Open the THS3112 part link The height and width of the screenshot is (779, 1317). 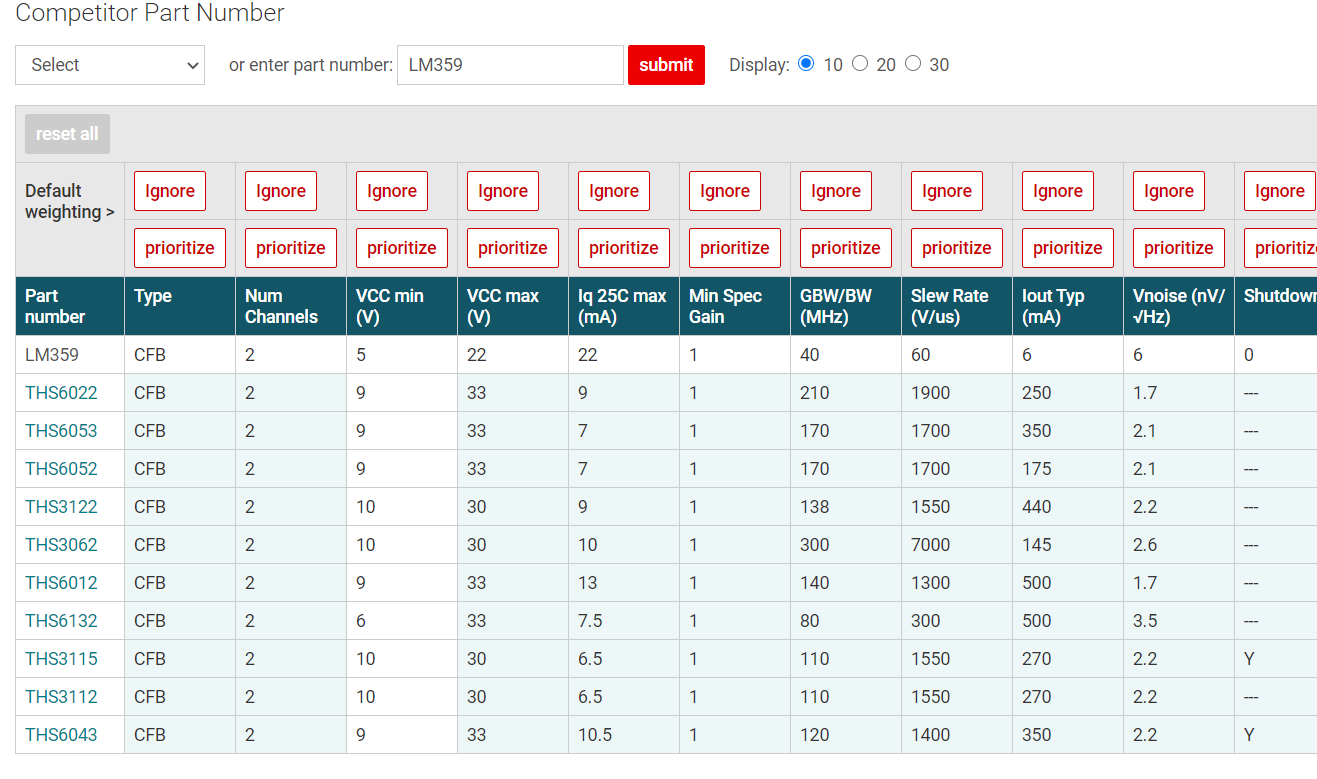pos(61,697)
